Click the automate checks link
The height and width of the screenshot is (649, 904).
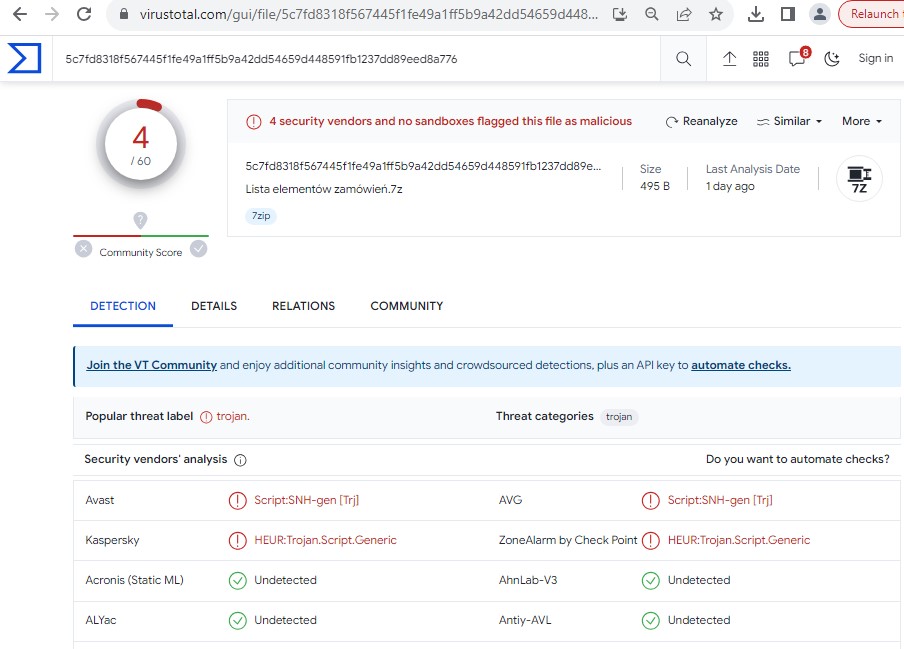(x=740, y=365)
